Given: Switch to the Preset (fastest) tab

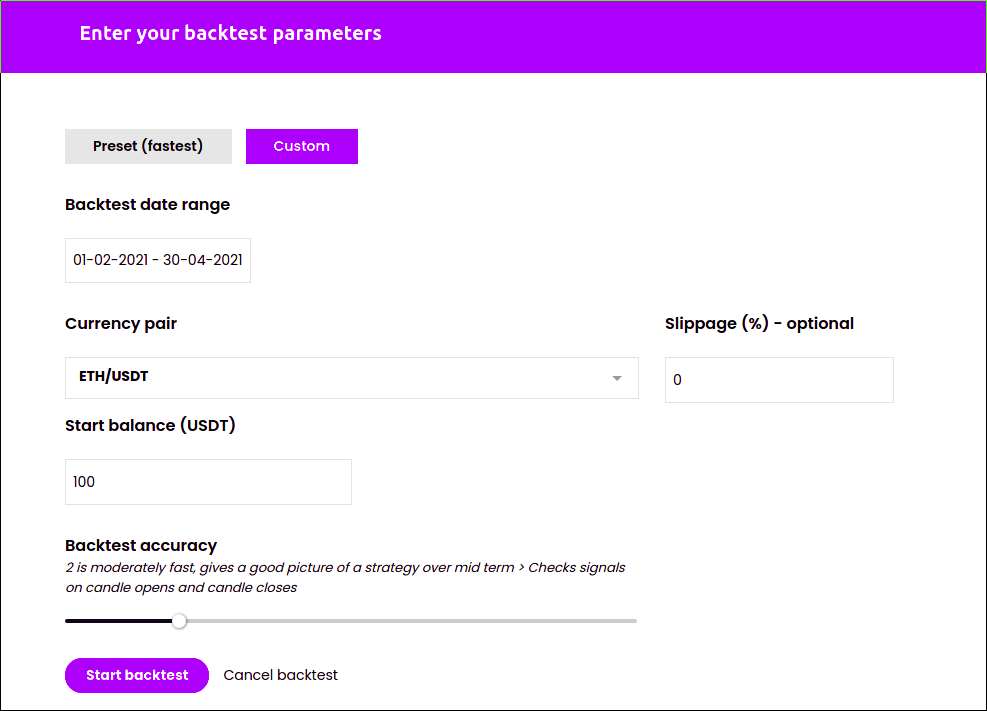Looking at the screenshot, I should [x=148, y=146].
